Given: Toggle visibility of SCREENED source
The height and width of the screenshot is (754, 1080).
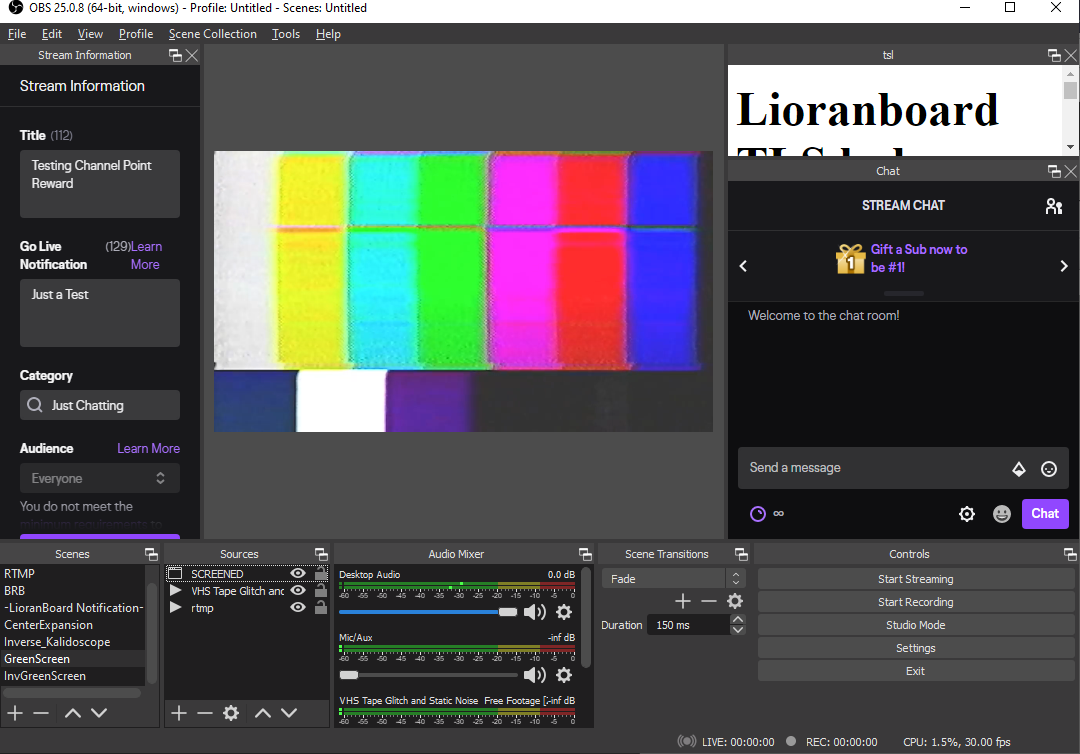Looking at the screenshot, I should pyautogui.click(x=298, y=574).
